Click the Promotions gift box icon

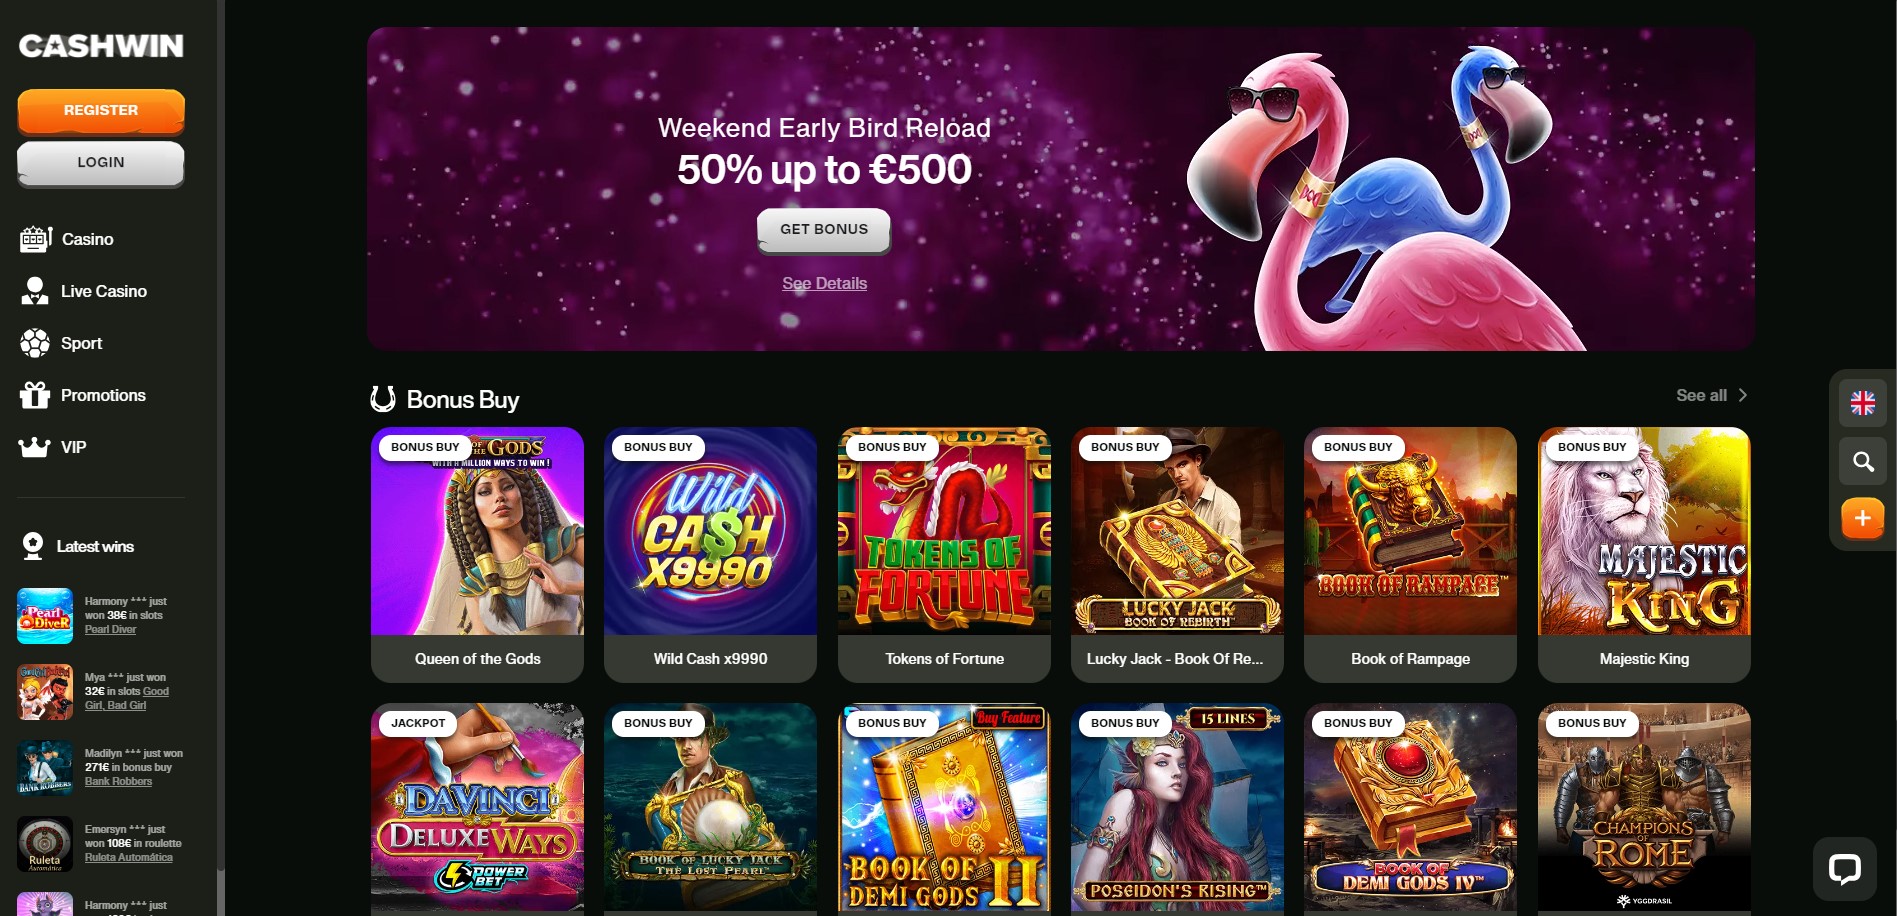[35, 395]
